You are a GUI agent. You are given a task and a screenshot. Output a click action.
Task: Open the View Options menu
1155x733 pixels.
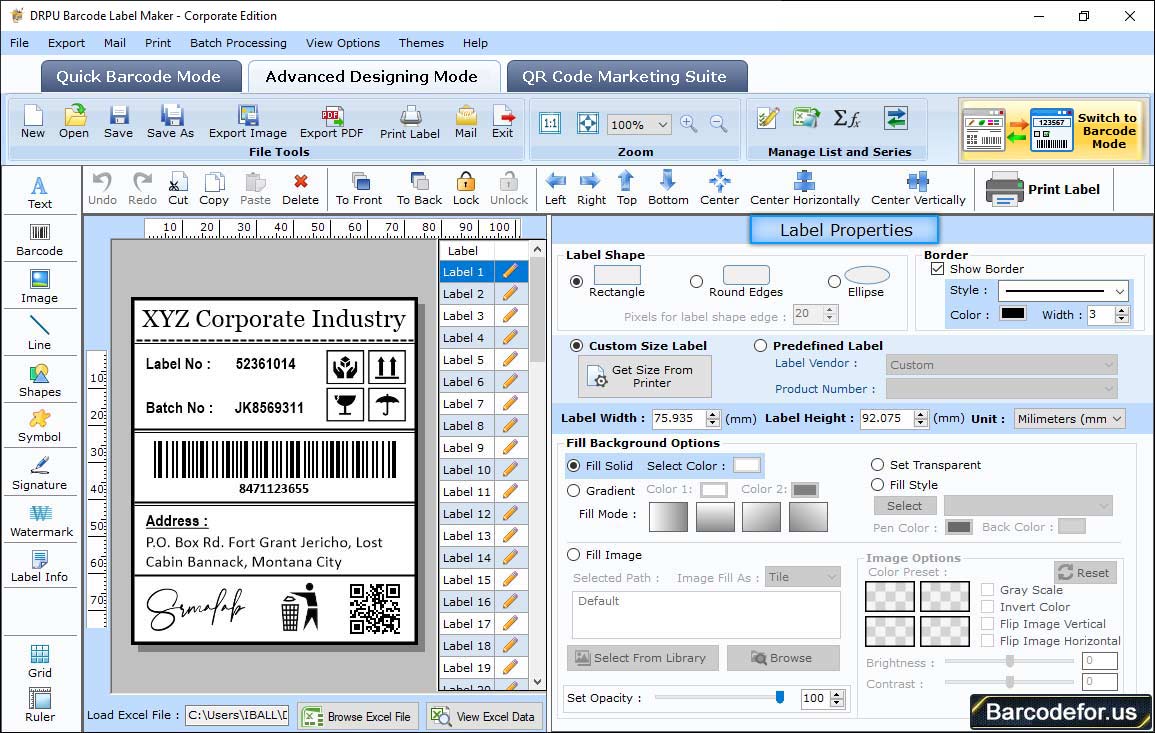click(x=343, y=43)
